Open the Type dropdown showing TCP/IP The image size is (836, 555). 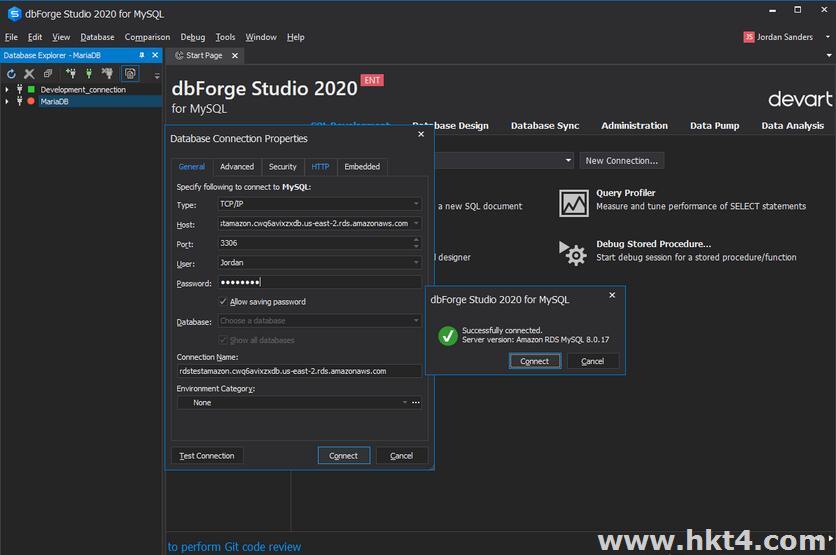[x=319, y=204]
